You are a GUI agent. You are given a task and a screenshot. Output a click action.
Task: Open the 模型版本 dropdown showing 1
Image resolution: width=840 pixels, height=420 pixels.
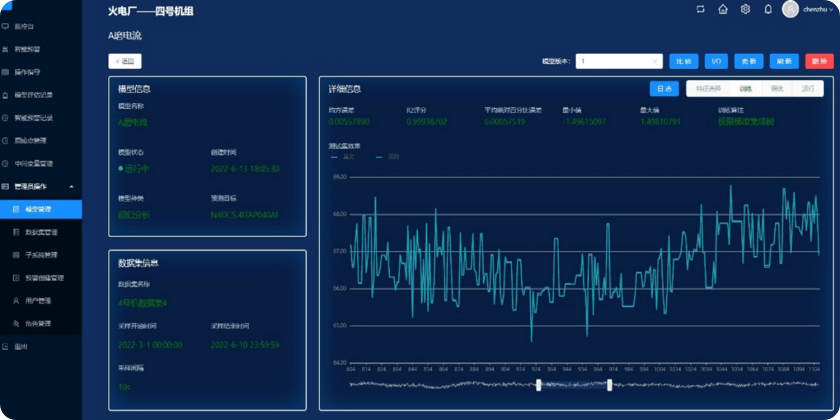pyautogui.click(x=619, y=62)
